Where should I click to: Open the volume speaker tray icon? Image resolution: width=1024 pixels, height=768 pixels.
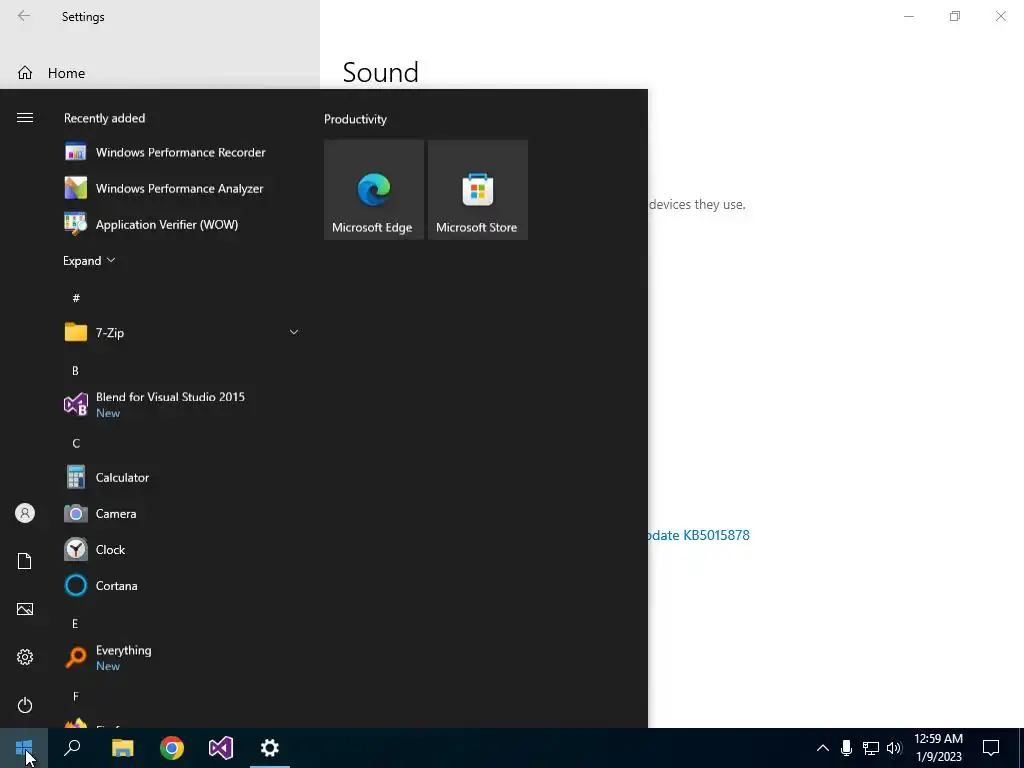[894, 748]
